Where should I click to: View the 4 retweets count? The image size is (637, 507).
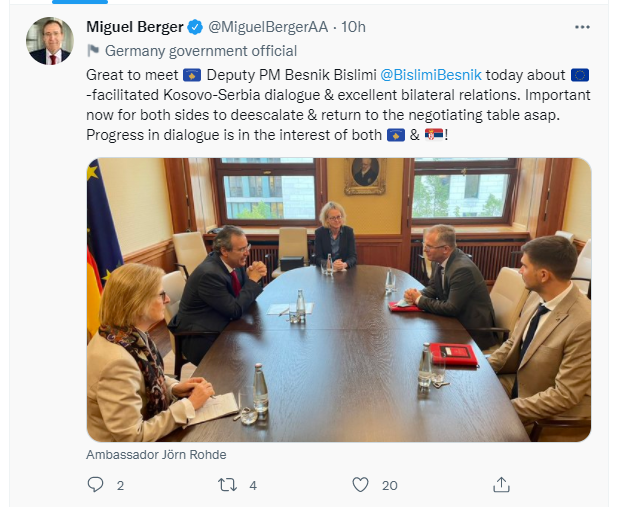pyautogui.click(x=253, y=485)
